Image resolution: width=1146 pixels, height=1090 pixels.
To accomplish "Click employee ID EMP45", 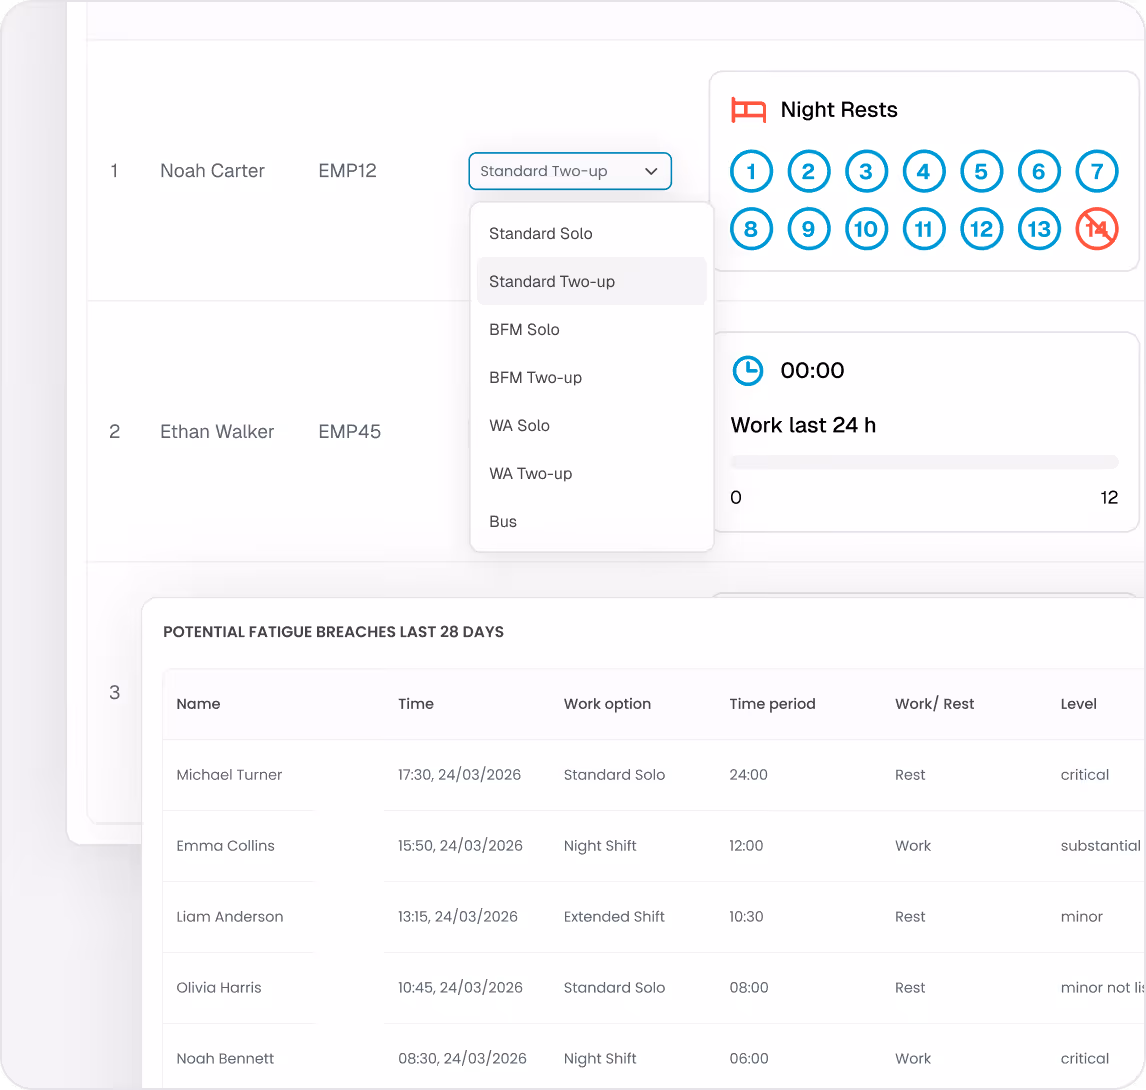I will pyautogui.click(x=349, y=432).
